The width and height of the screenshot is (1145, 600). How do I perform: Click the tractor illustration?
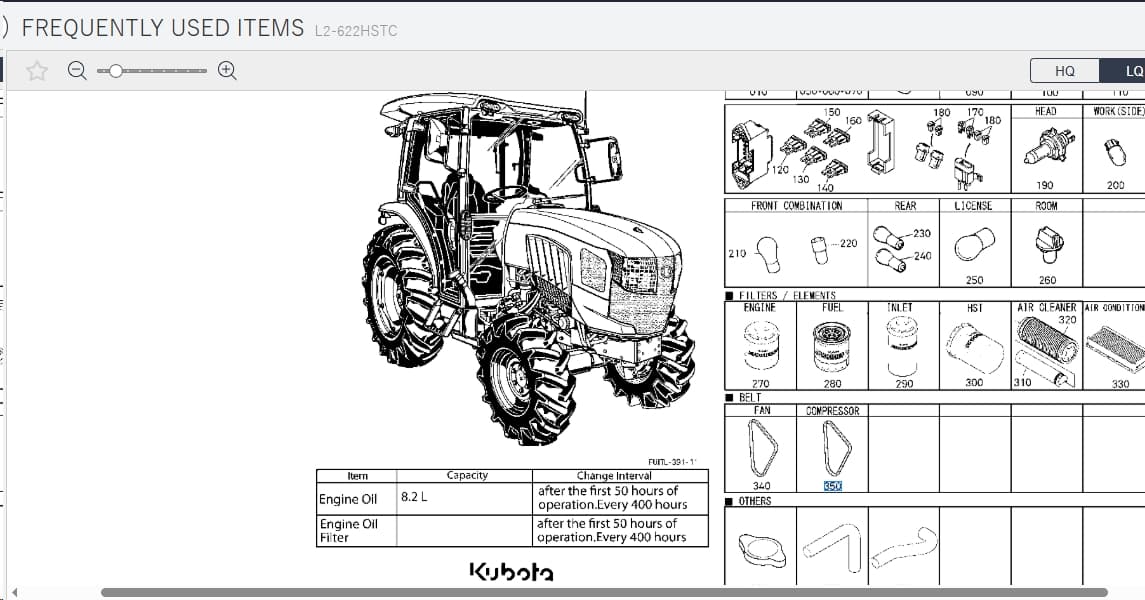pyautogui.click(x=528, y=267)
